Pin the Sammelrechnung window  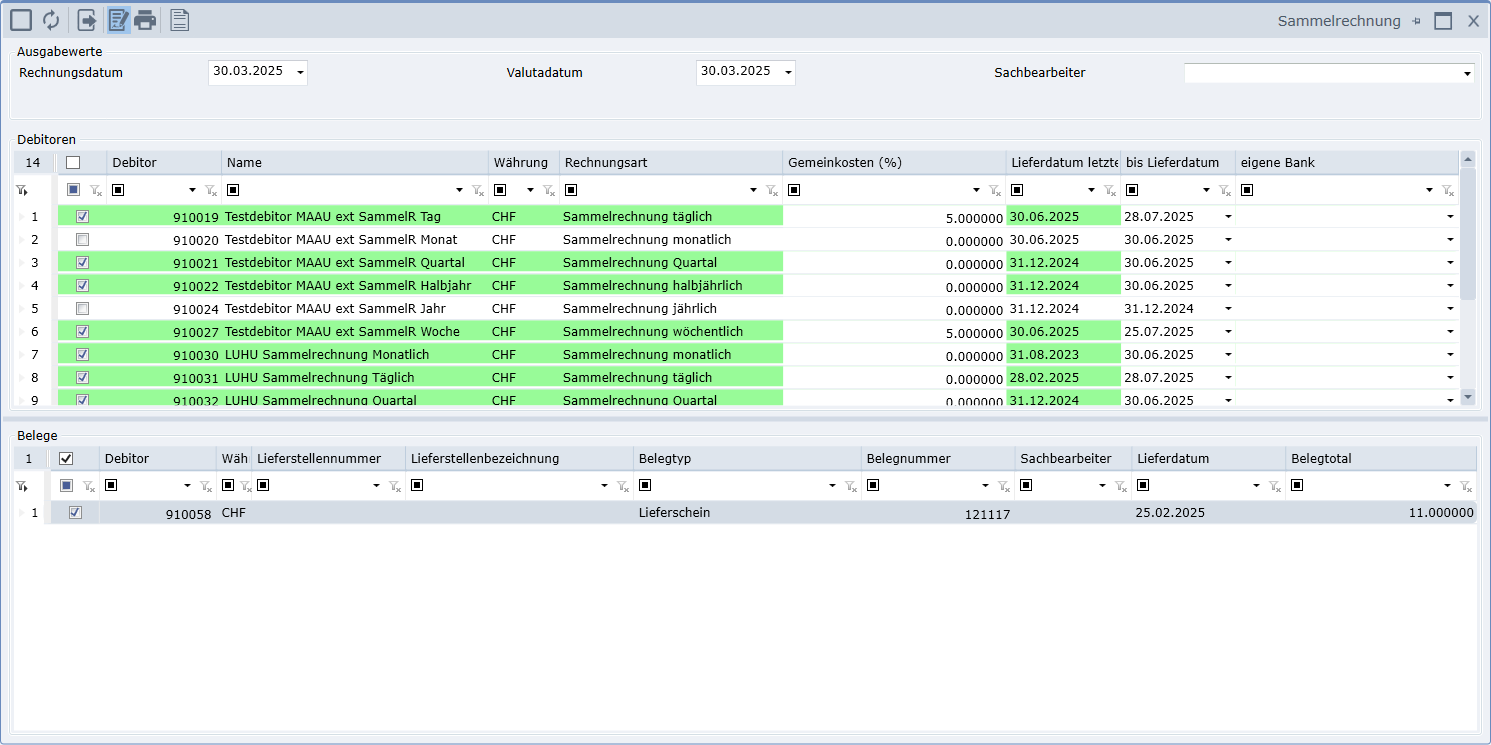1416,21
